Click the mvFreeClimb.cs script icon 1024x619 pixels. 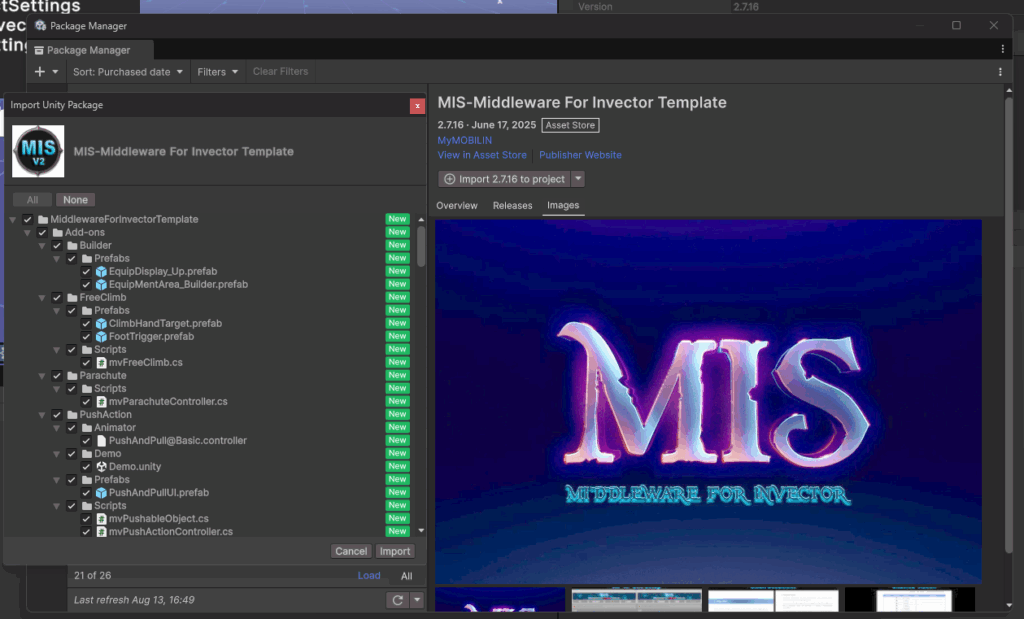(x=100, y=363)
